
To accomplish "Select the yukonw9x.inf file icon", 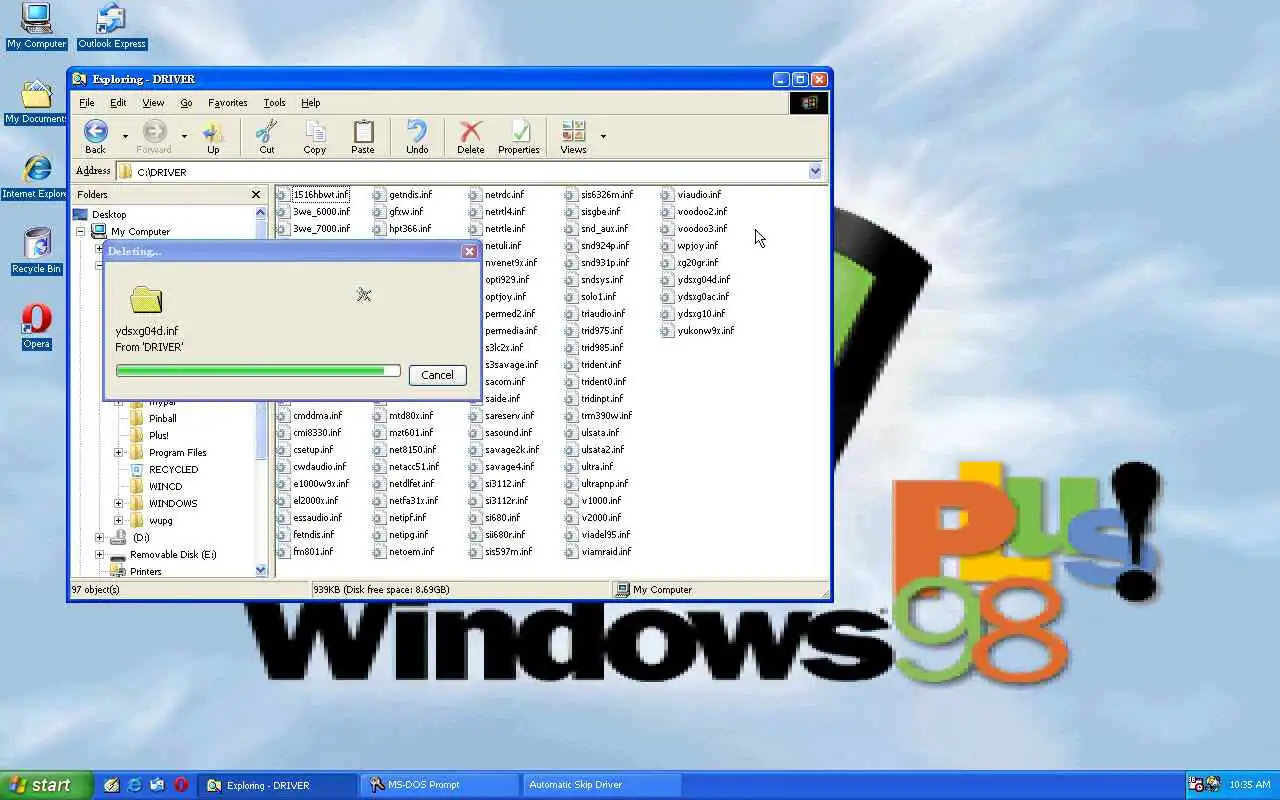I will [667, 331].
